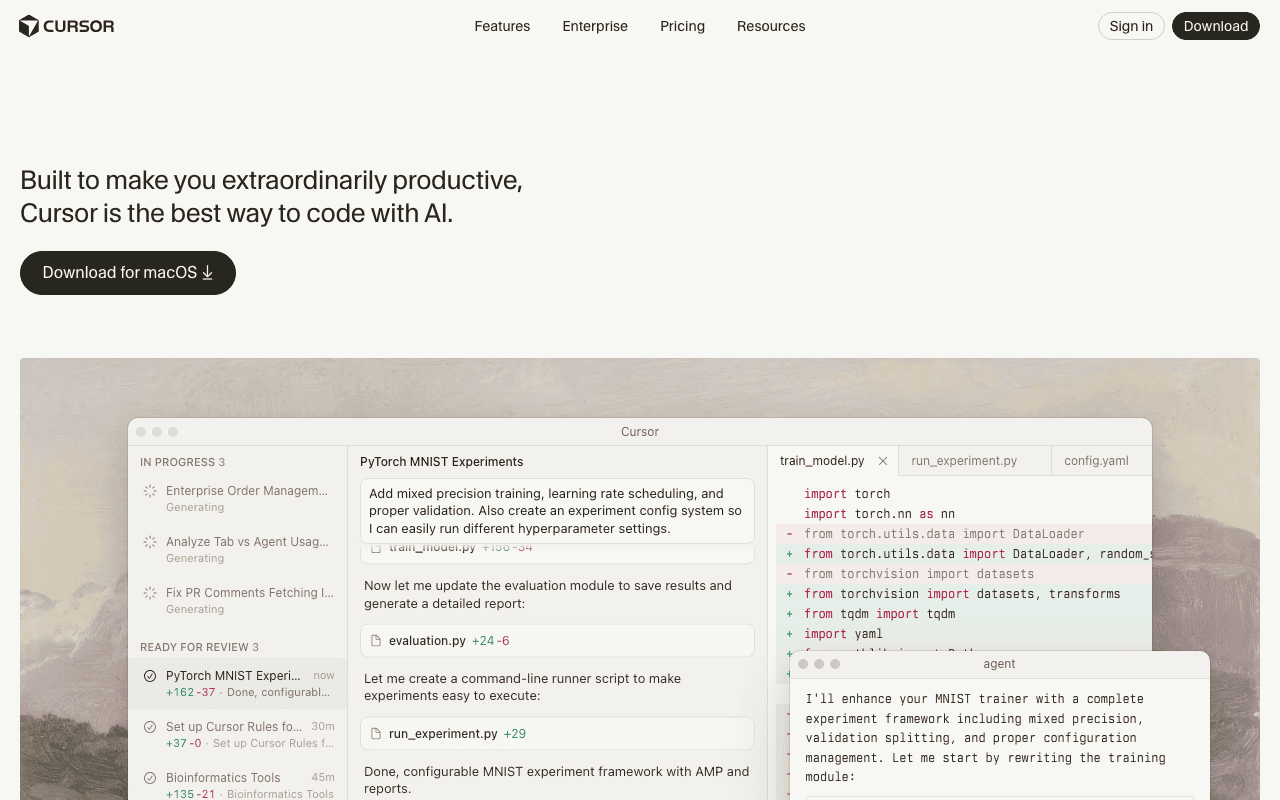Click checkmark icon beside Set up Cursor Rules
Viewport: 1280px width, 800px height.
click(150, 727)
